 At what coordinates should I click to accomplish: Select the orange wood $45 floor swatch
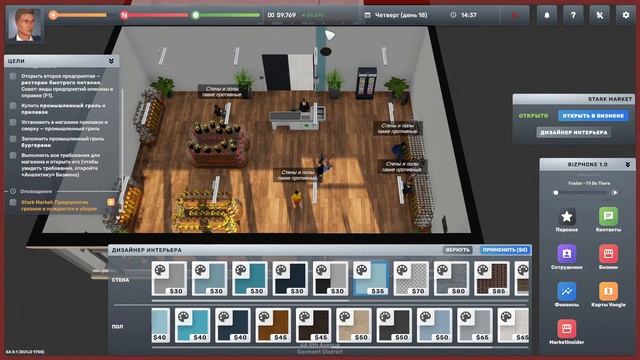[273, 325]
